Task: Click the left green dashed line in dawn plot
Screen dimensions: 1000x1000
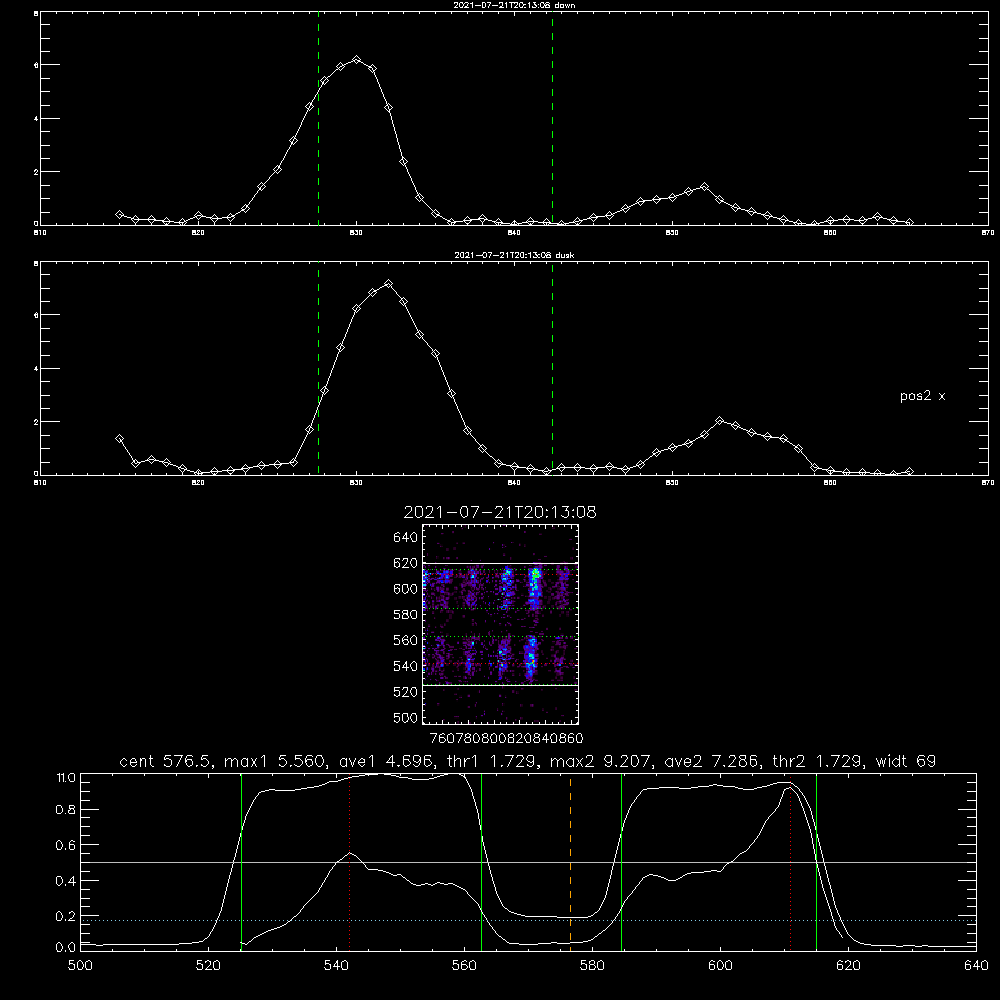Action: 318,118
